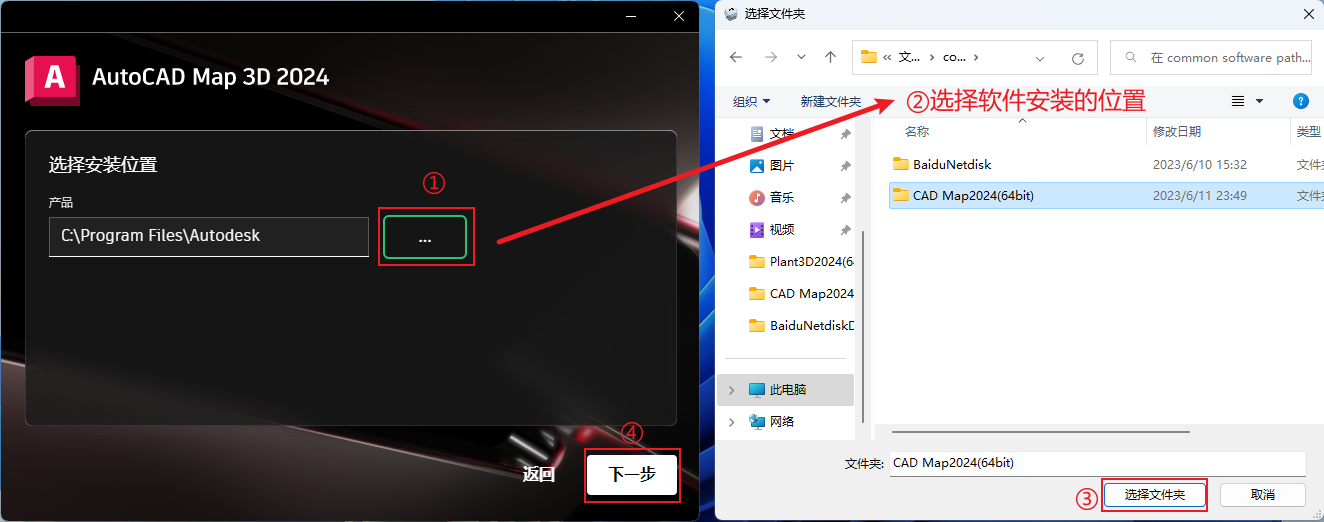1324x522 pixels.
Task: Select 此电脑 in navigation pane
Action: coord(787,389)
